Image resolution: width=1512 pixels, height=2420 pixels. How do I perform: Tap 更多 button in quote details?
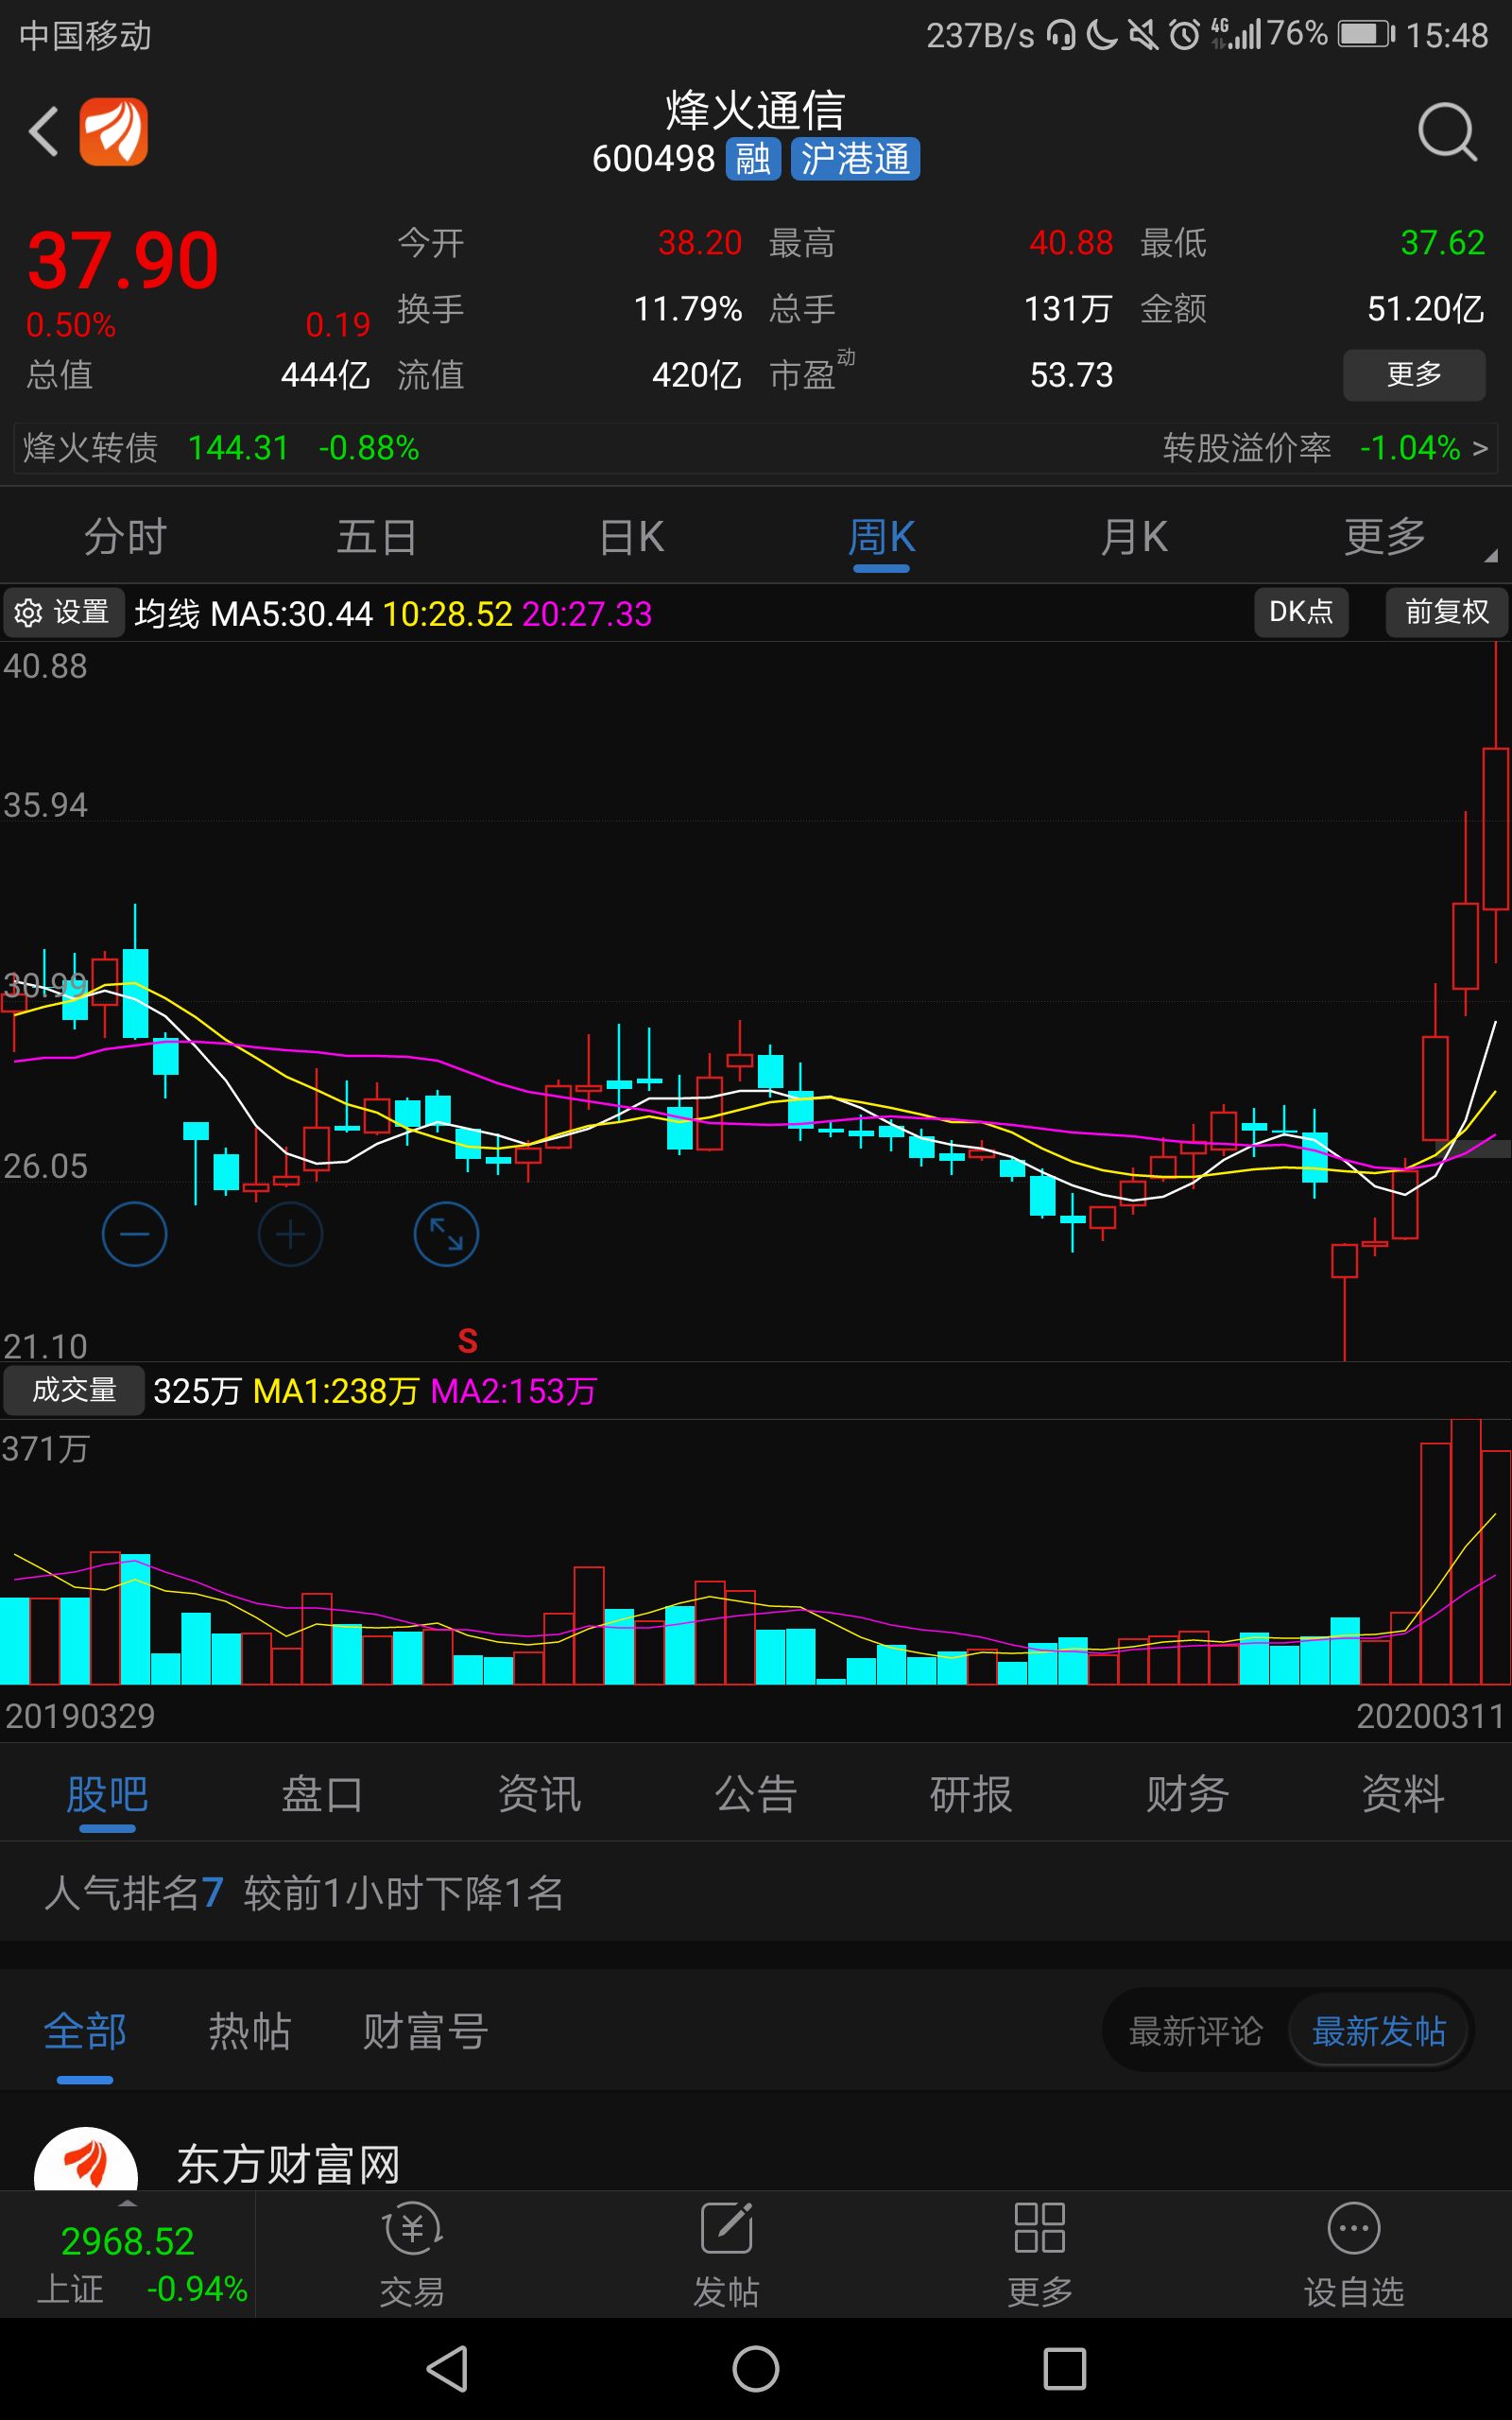click(1414, 375)
